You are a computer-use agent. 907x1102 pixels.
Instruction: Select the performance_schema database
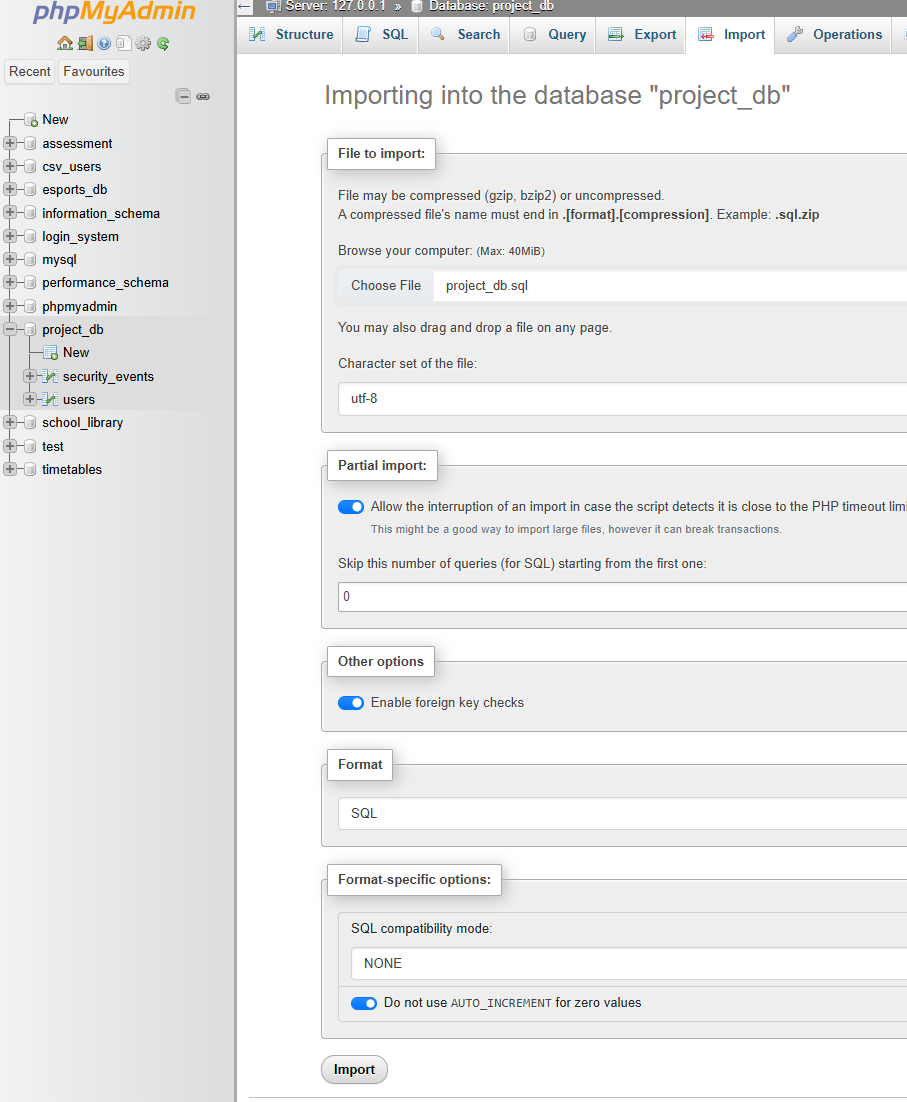pyautogui.click(x=105, y=283)
